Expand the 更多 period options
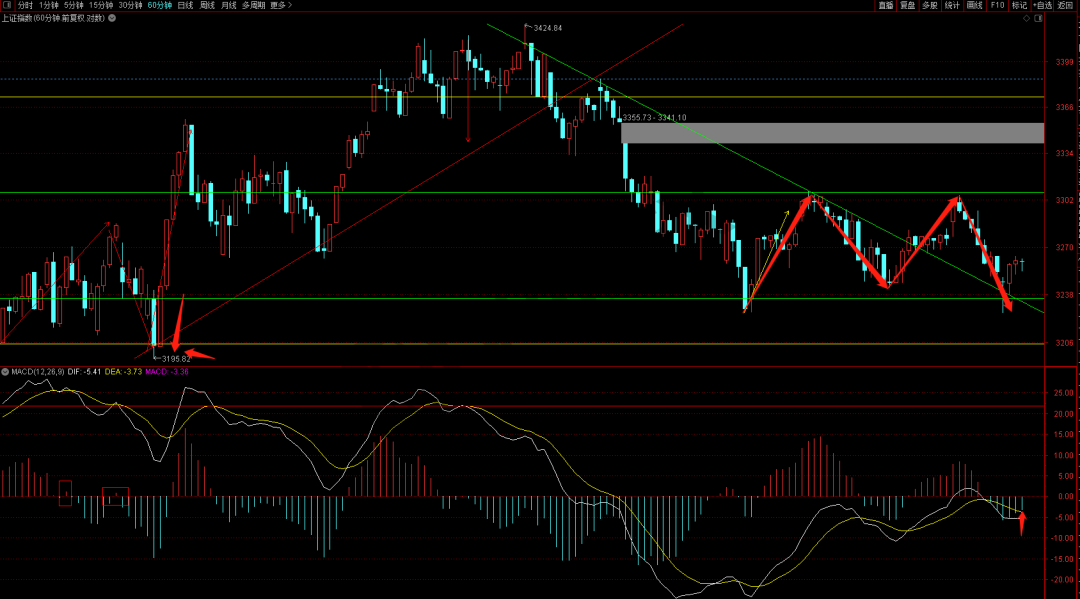This screenshot has width=1080, height=599. [279, 5]
